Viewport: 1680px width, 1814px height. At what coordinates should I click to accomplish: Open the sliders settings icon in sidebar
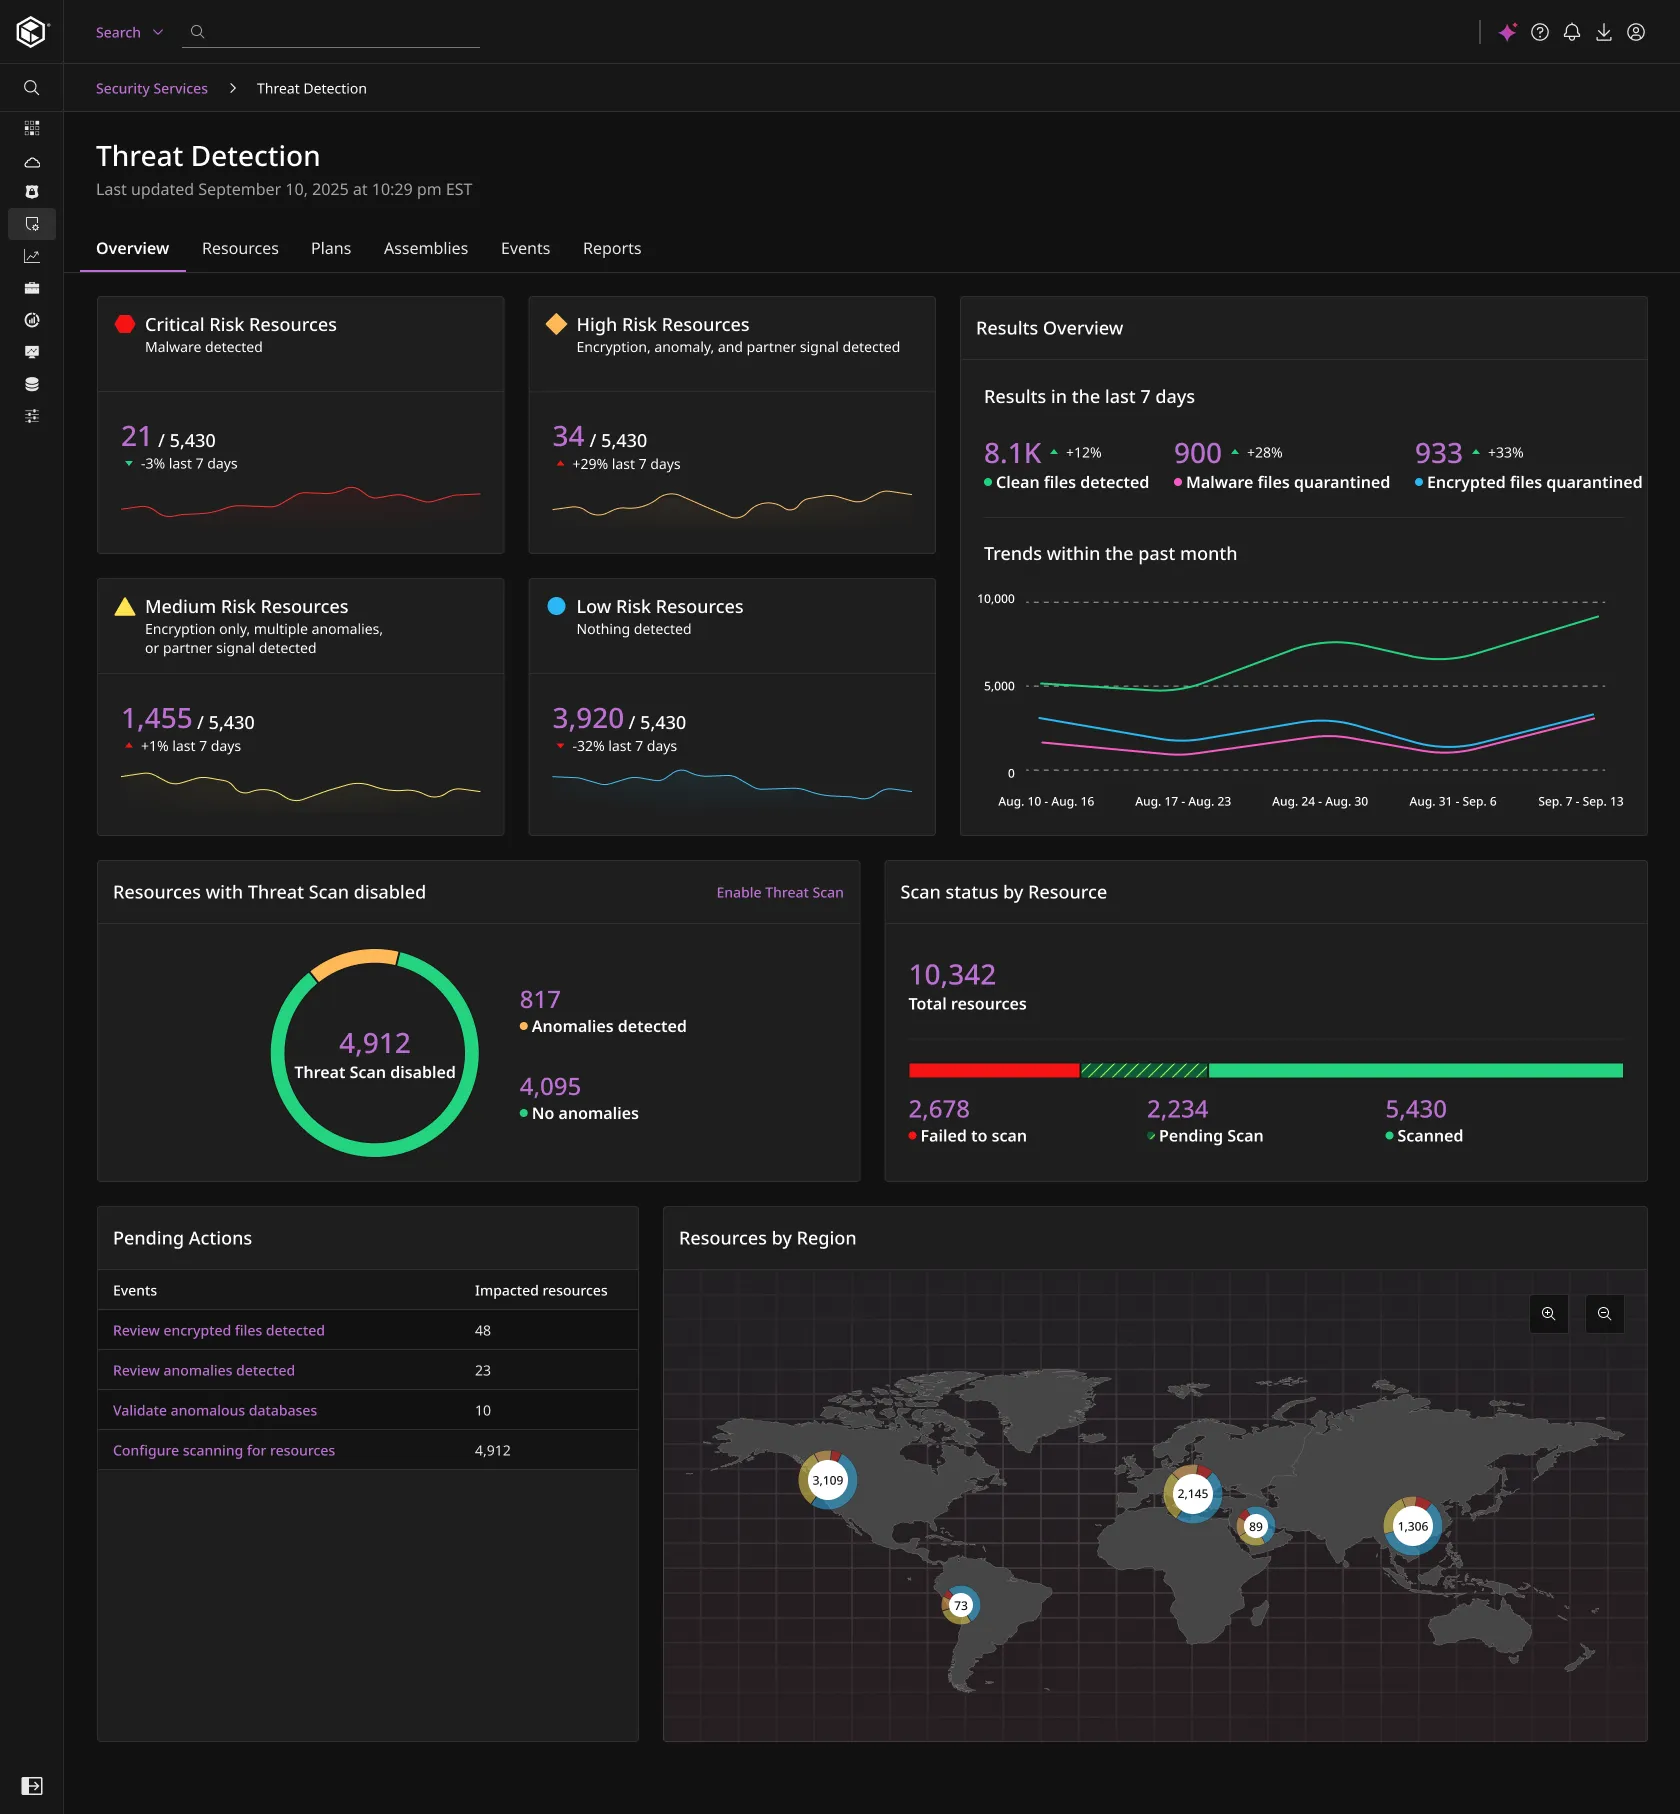coord(32,416)
